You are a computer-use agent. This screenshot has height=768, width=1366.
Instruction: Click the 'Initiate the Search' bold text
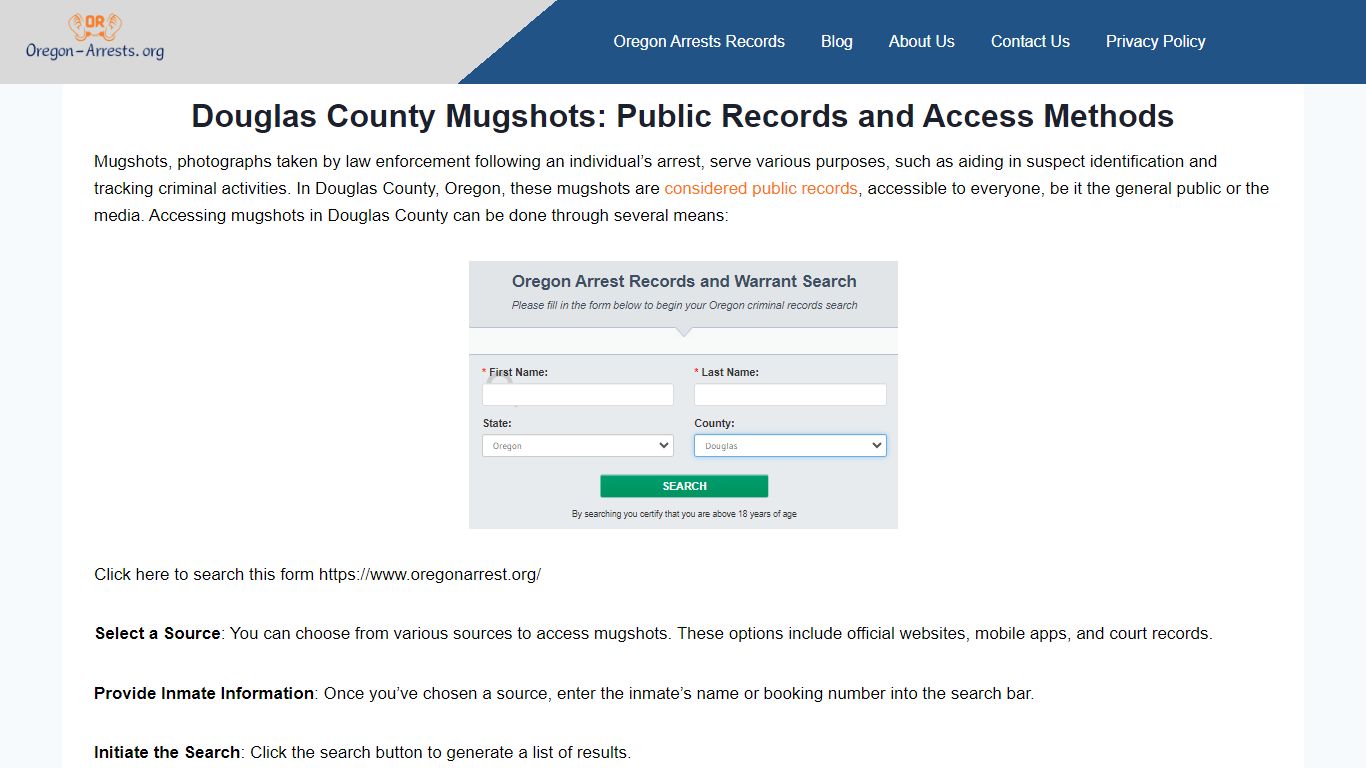point(167,752)
